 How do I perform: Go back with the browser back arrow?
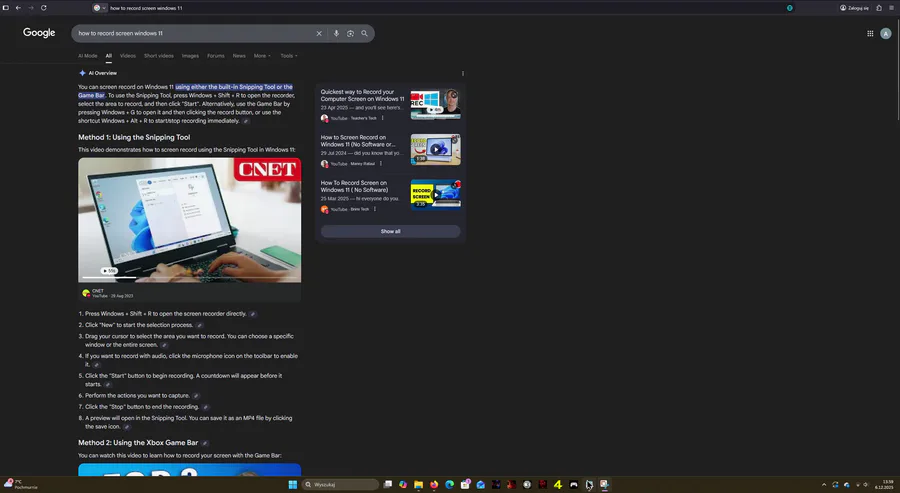[18, 8]
